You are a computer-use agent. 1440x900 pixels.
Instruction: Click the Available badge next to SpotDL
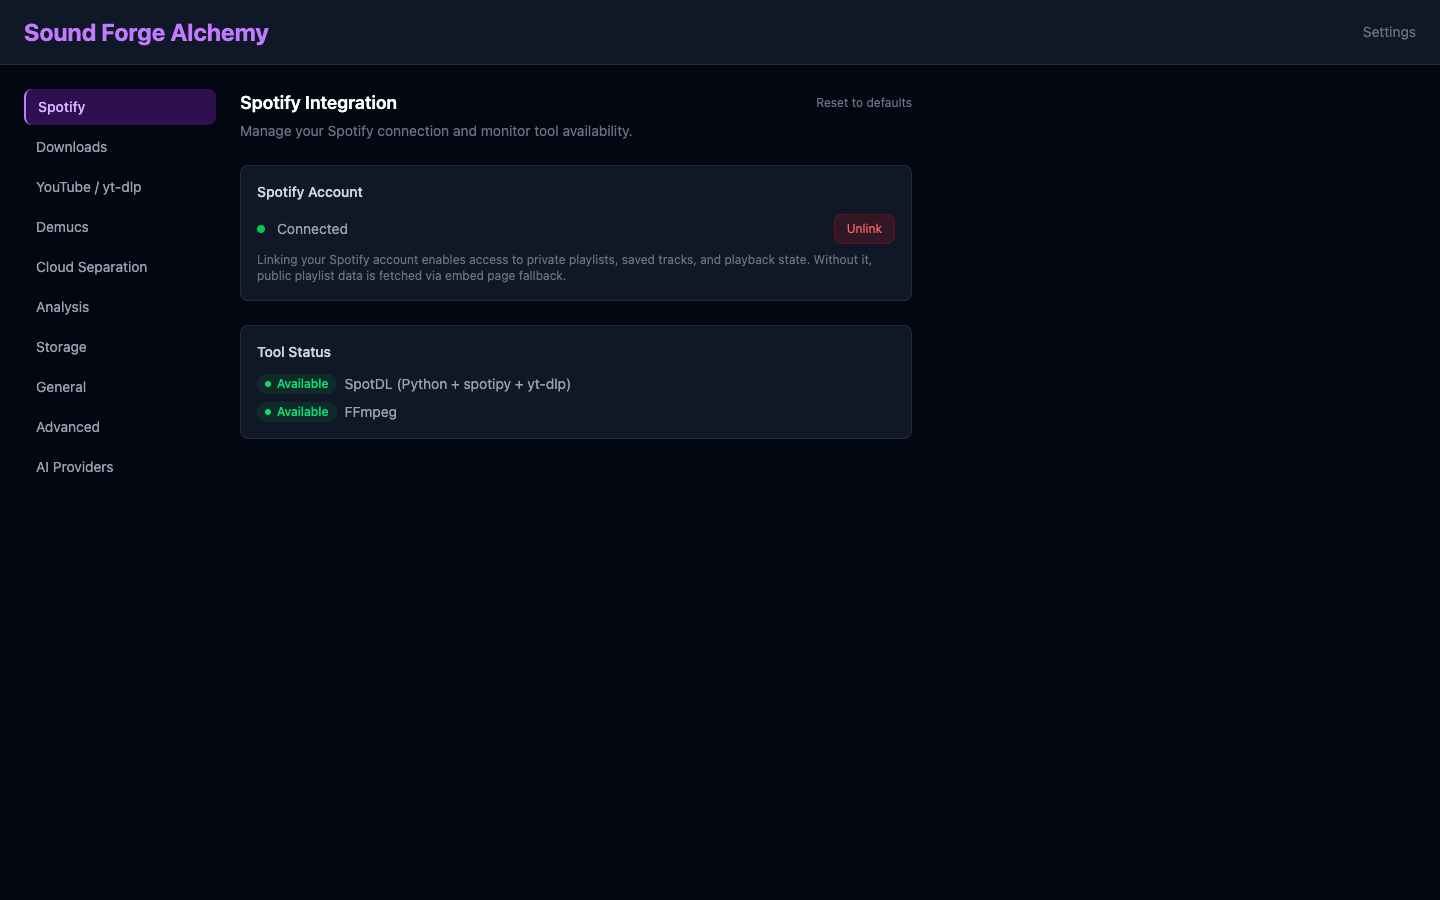[296, 384]
